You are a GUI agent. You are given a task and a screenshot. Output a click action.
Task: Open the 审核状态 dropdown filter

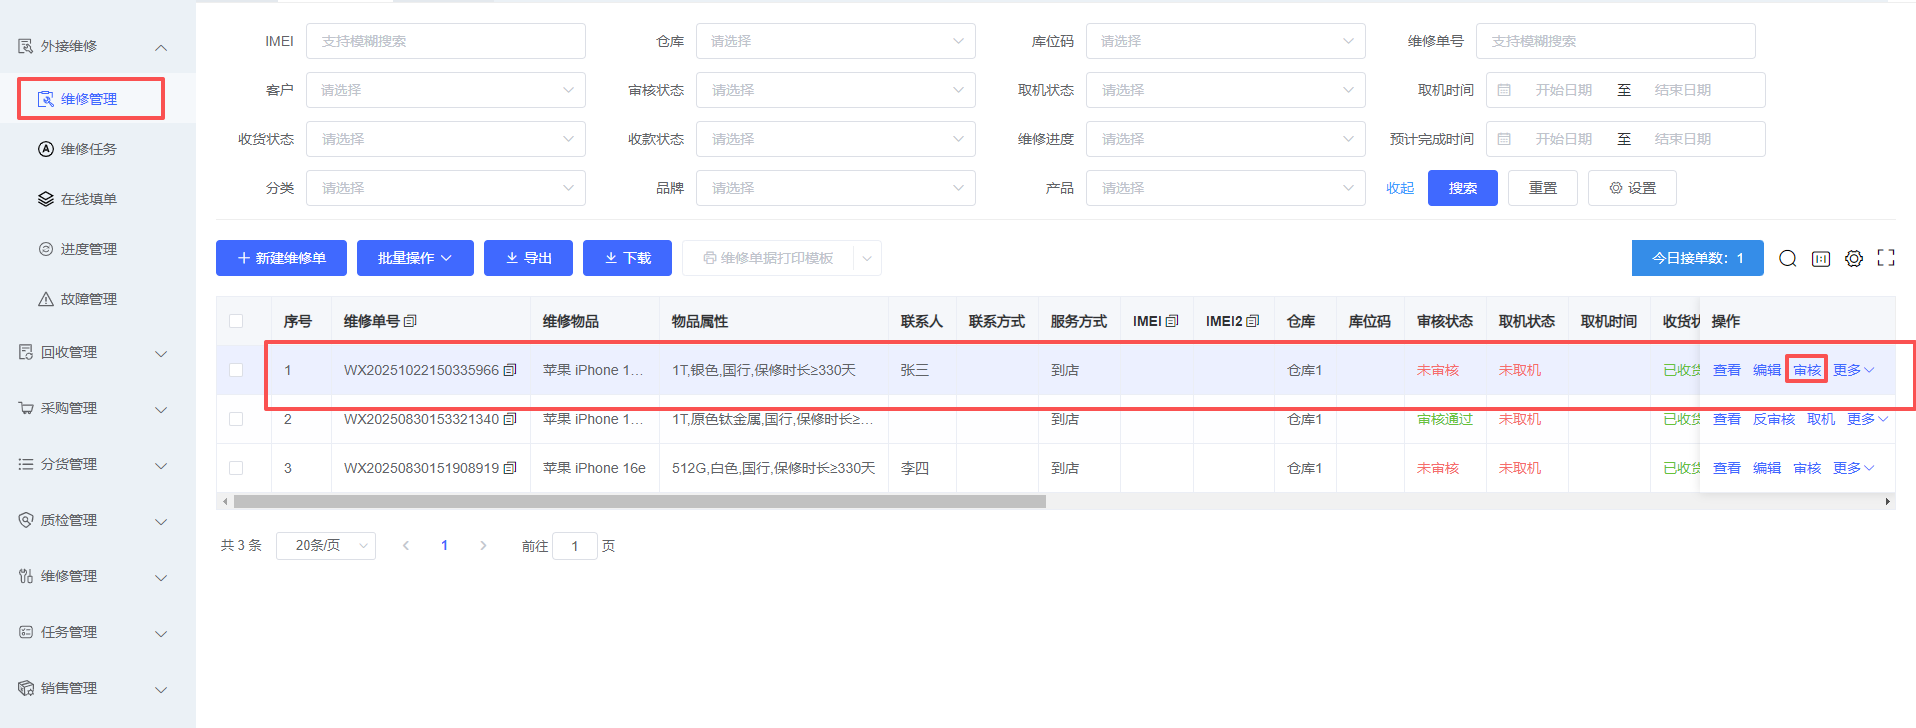pos(835,90)
